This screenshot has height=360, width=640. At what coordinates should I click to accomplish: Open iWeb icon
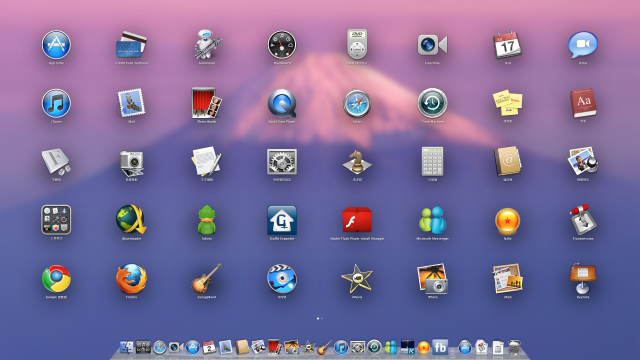click(x=507, y=279)
